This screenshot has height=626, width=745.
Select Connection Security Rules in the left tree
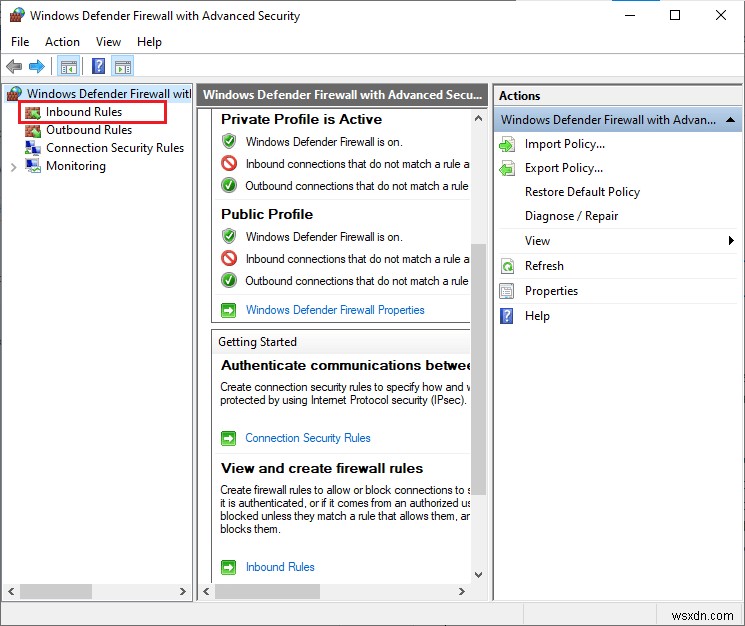(x=115, y=148)
